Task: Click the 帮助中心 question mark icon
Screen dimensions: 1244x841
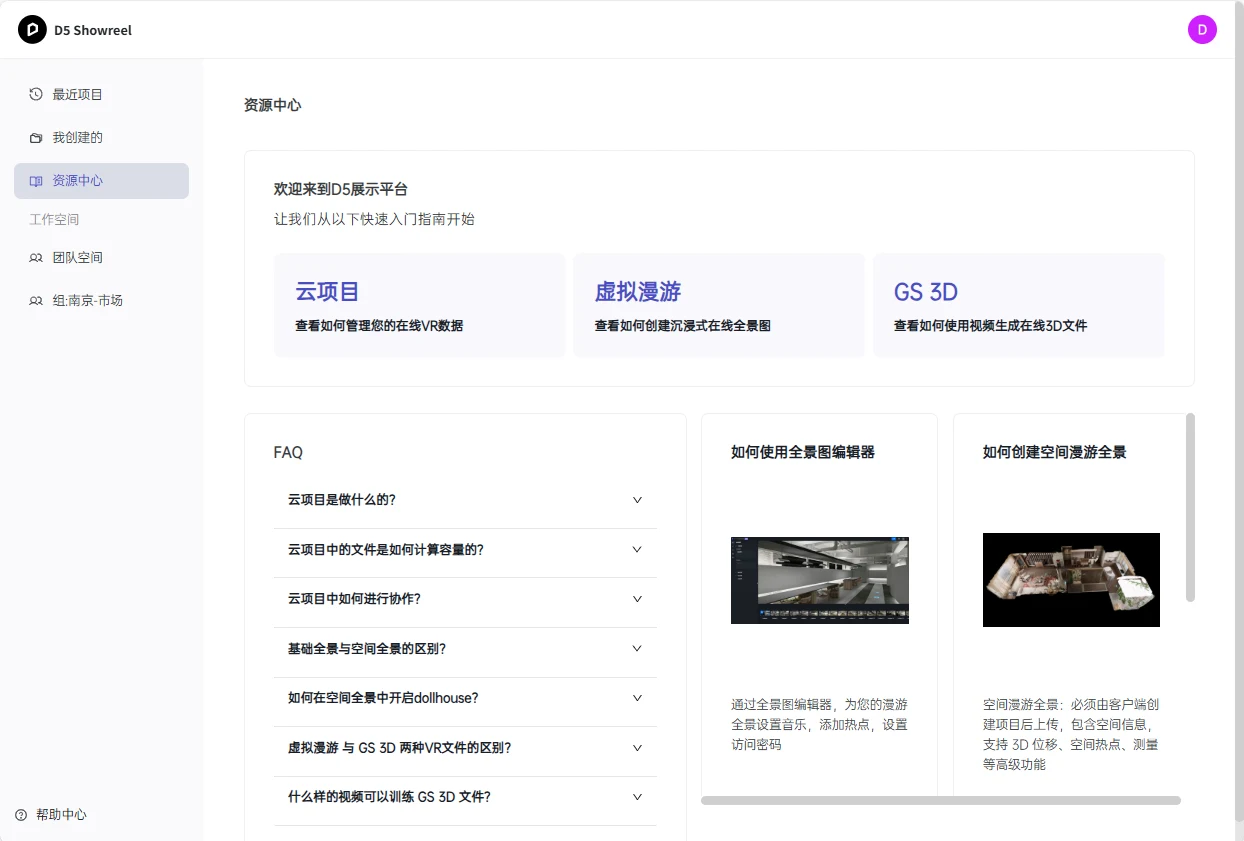Action: (x=21, y=815)
